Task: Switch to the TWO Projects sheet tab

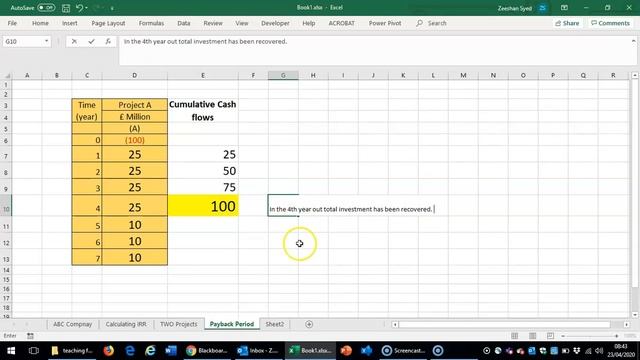Action: pos(178,324)
